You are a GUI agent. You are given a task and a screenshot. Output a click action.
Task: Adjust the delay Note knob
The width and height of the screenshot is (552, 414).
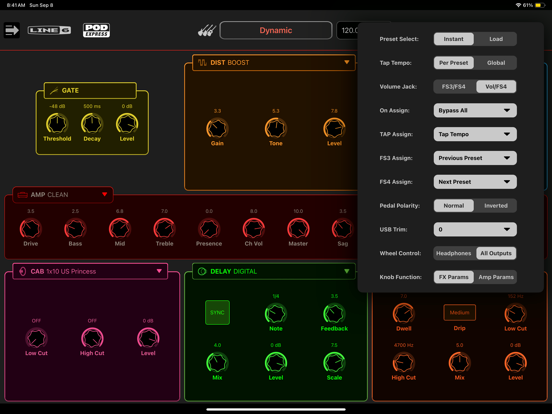(x=276, y=314)
